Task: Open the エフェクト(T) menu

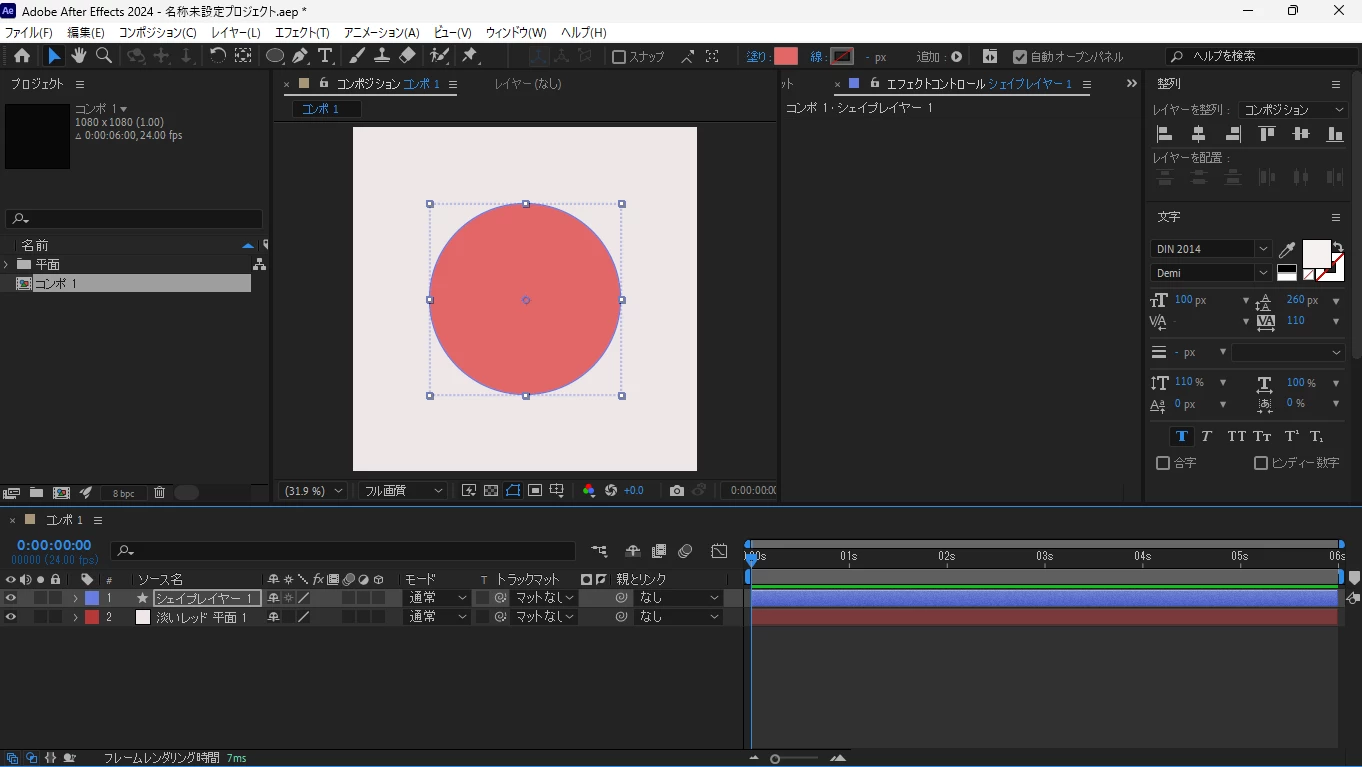Action: (x=302, y=33)
